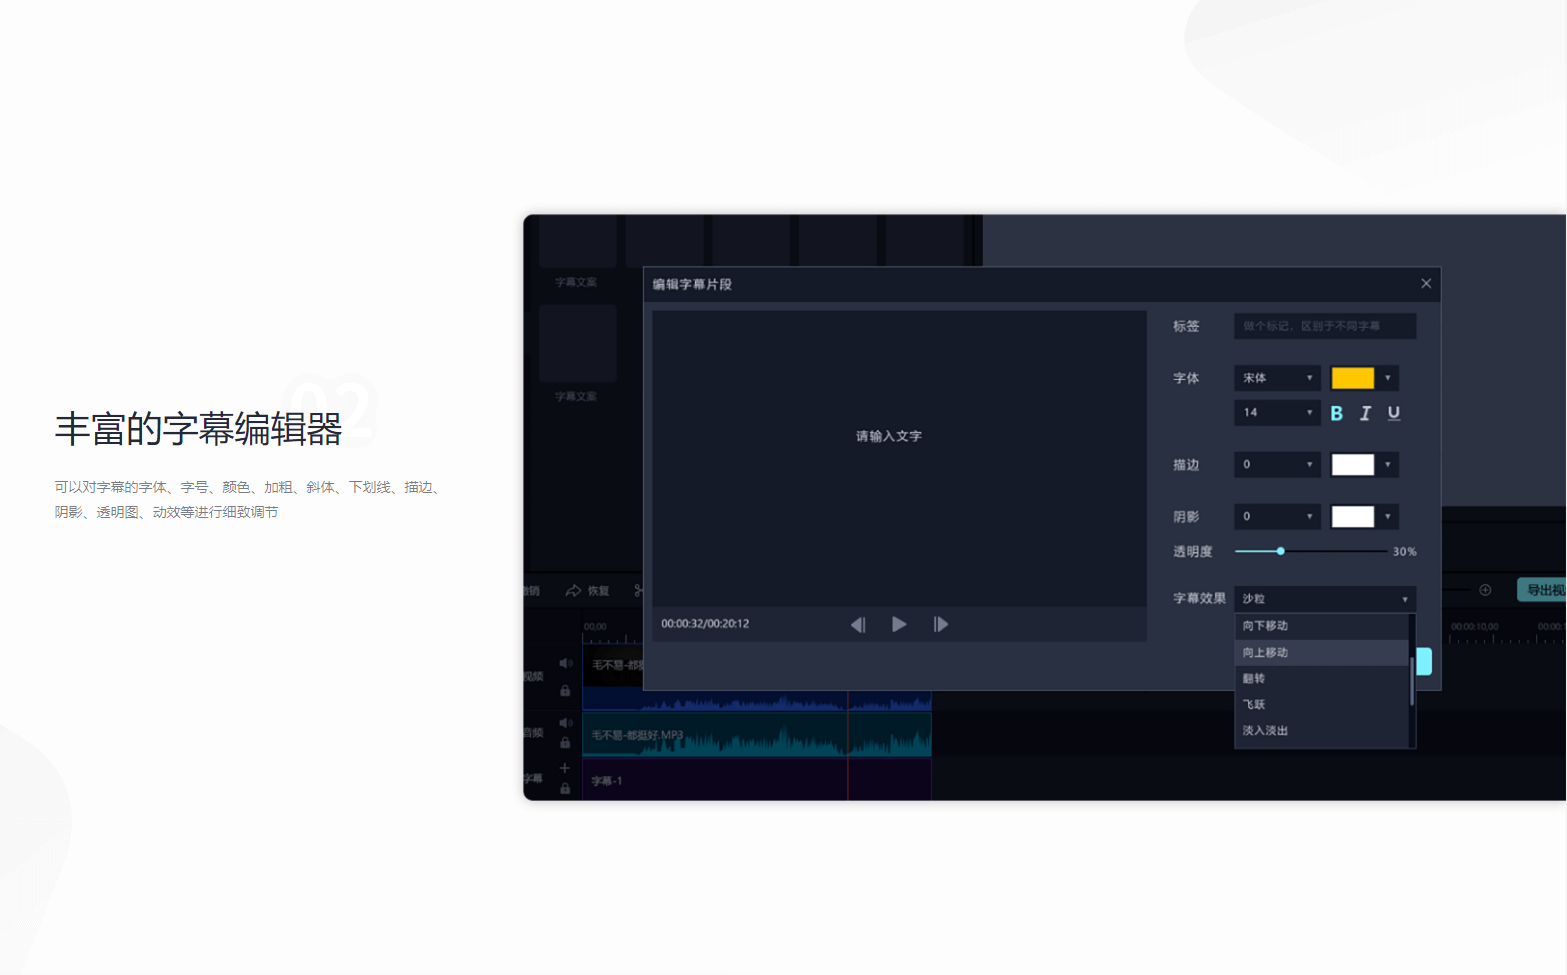1567x975 pixels.
Task: Zoom in timeline with circled plus icon
Action: click(1485, 590)
